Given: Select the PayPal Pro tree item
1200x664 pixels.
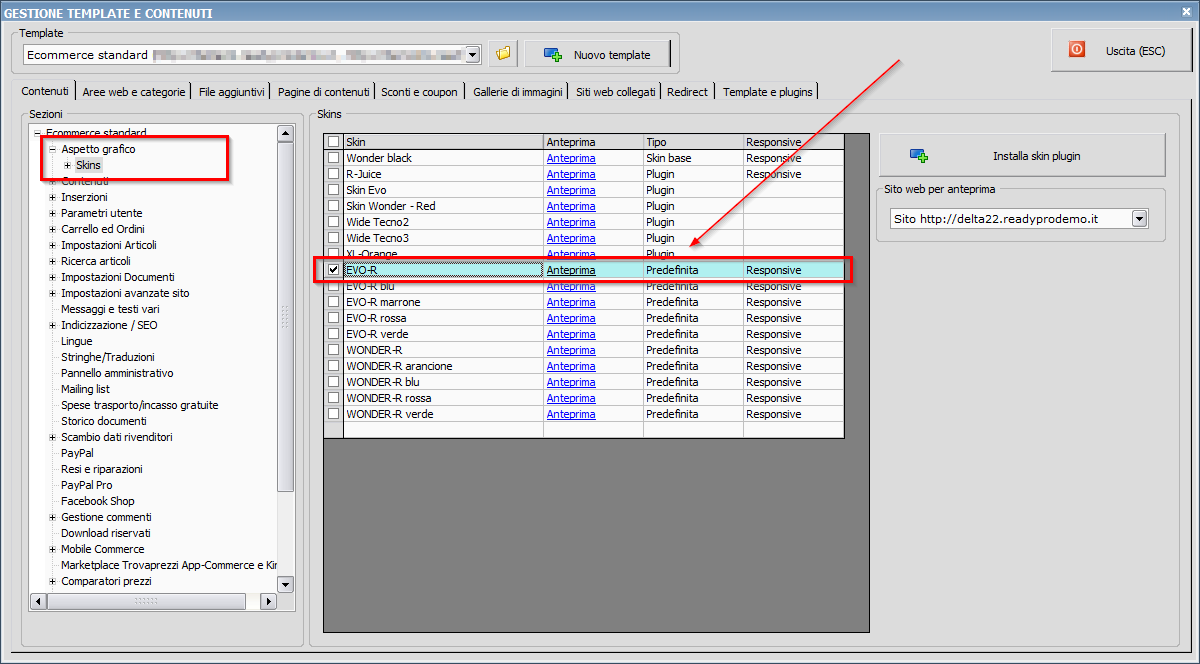Looking at the screenshot, I should pos(87,485).
